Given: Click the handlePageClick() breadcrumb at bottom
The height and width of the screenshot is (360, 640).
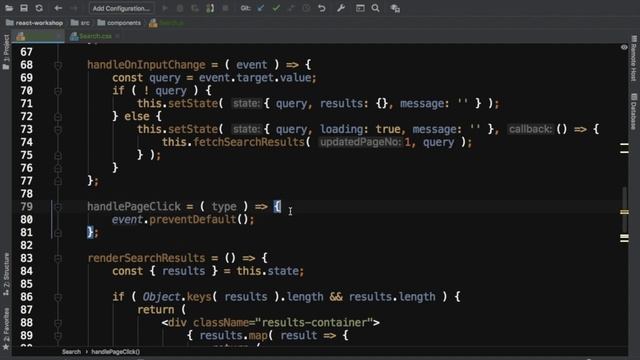Looking at the screenshot, I should click(x=116, y=352).
